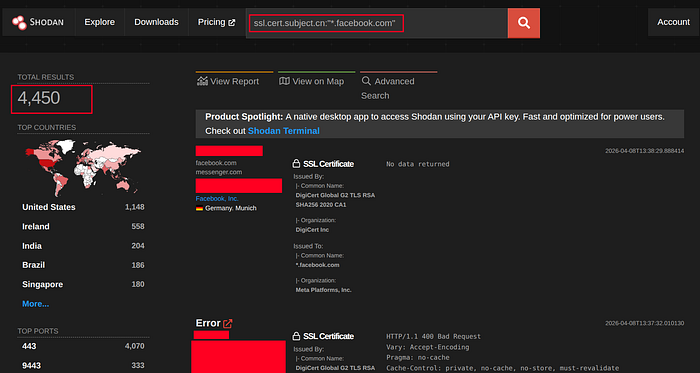Viewport: 700px width, 373px height.
Task: Click the "HTTP/1.1 400 Bad Request" line
Action: click(433, 336)
